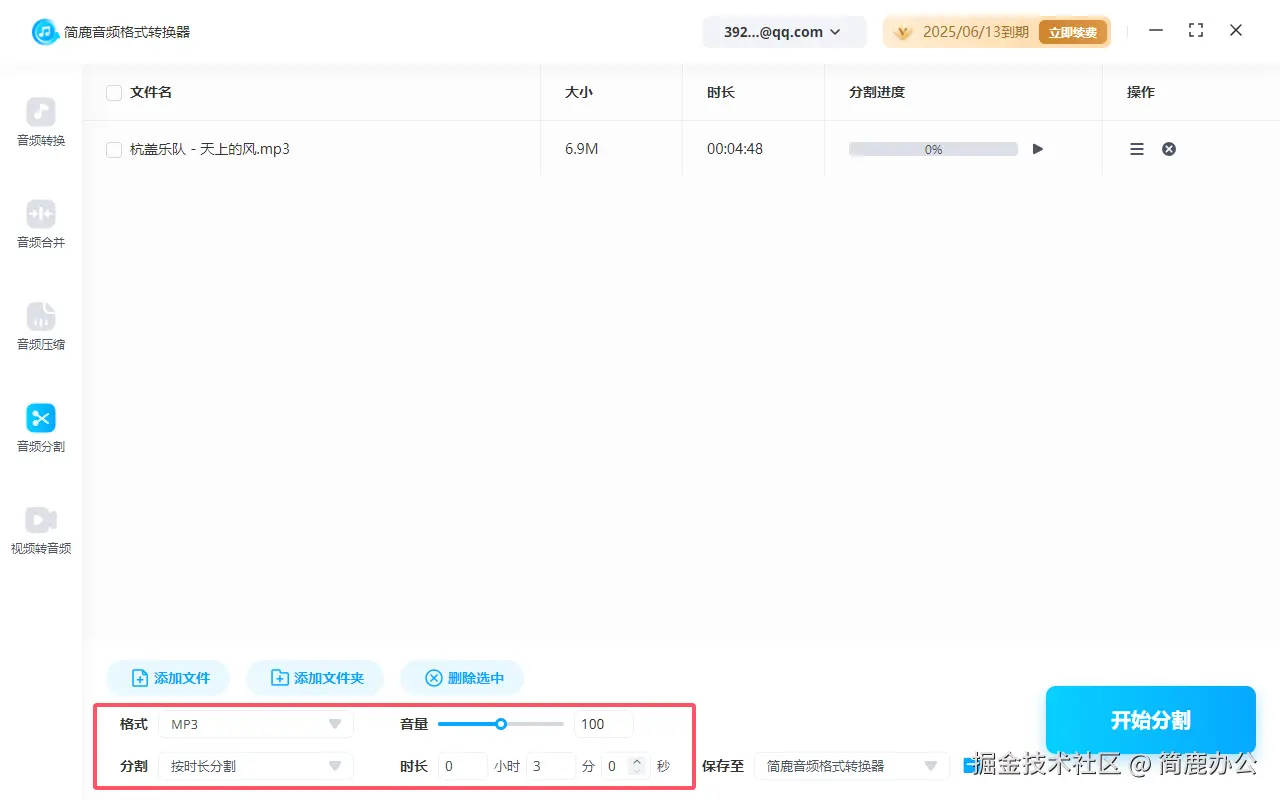Toggle the select-all checkbox beside 文件名
Screen dimensions: 1280x800
point(114,93)
